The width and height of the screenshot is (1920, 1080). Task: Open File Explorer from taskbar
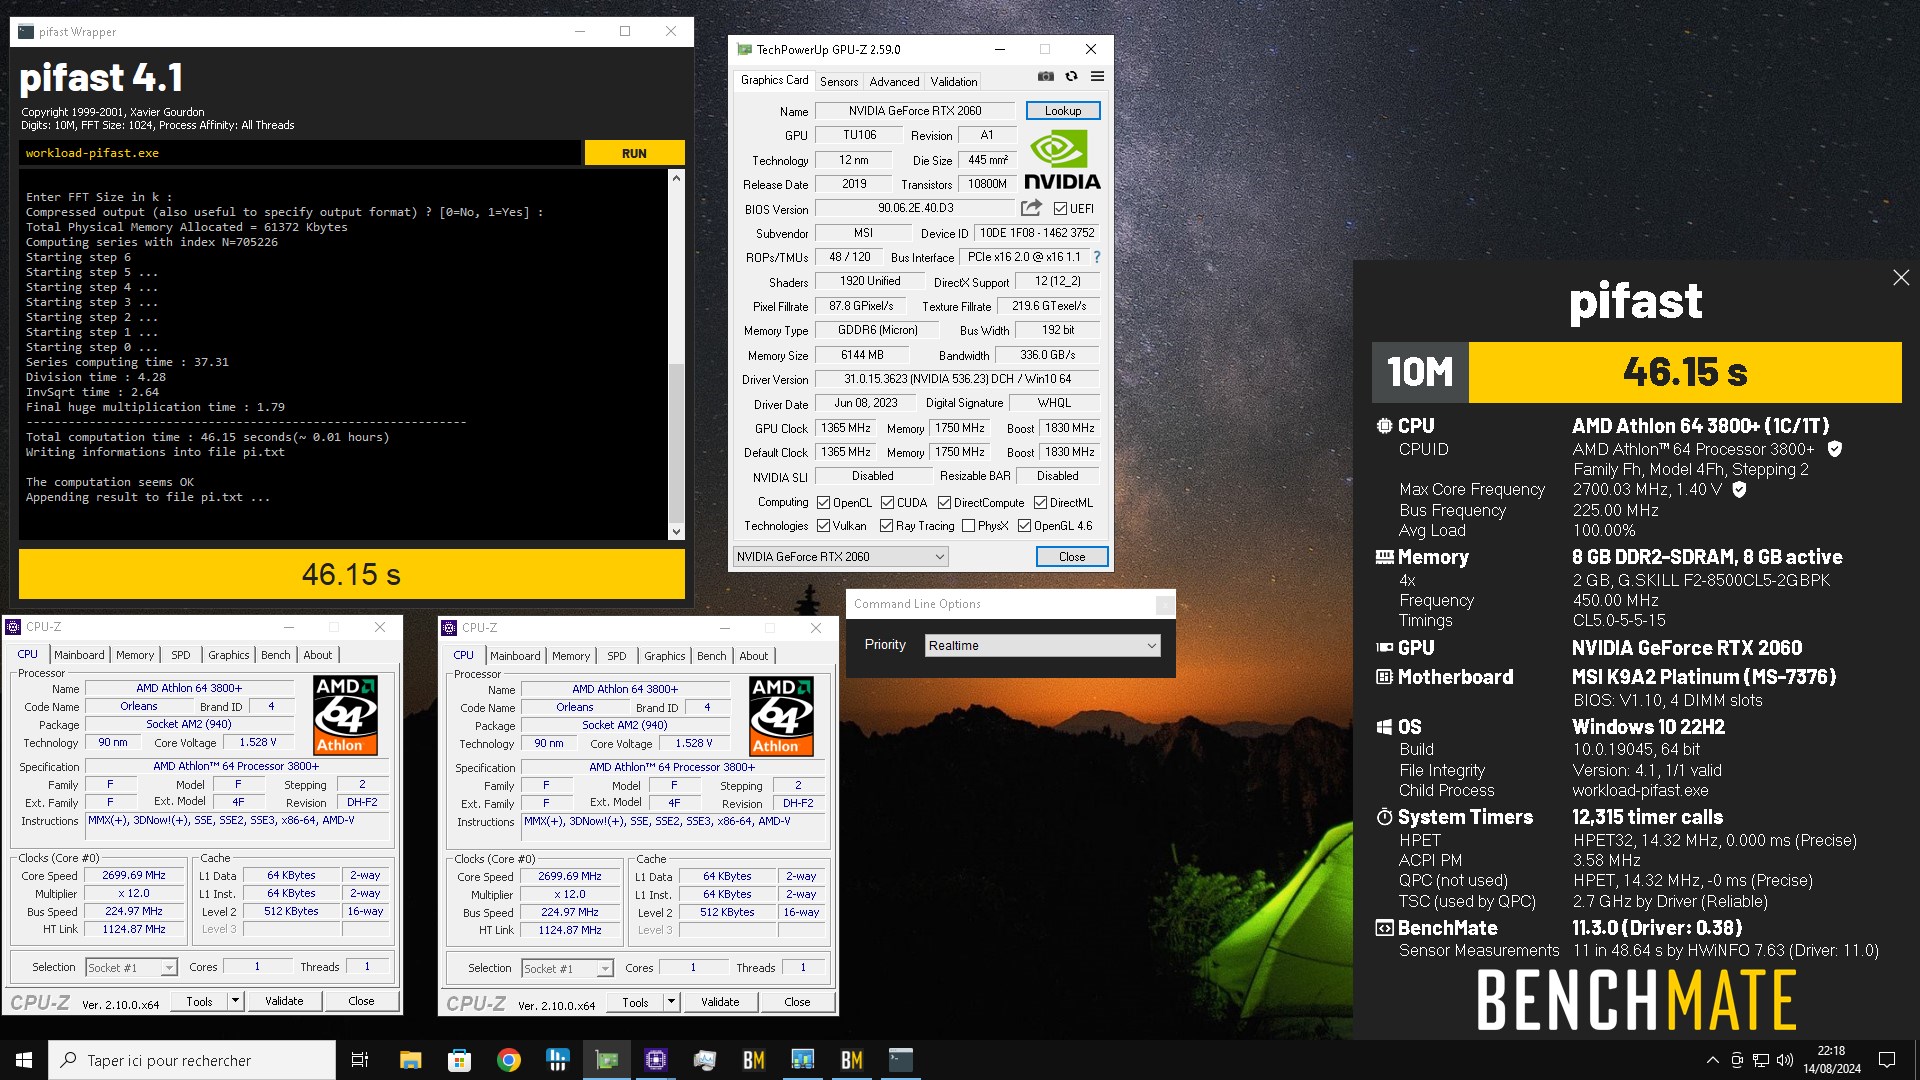coord(410,1060)
